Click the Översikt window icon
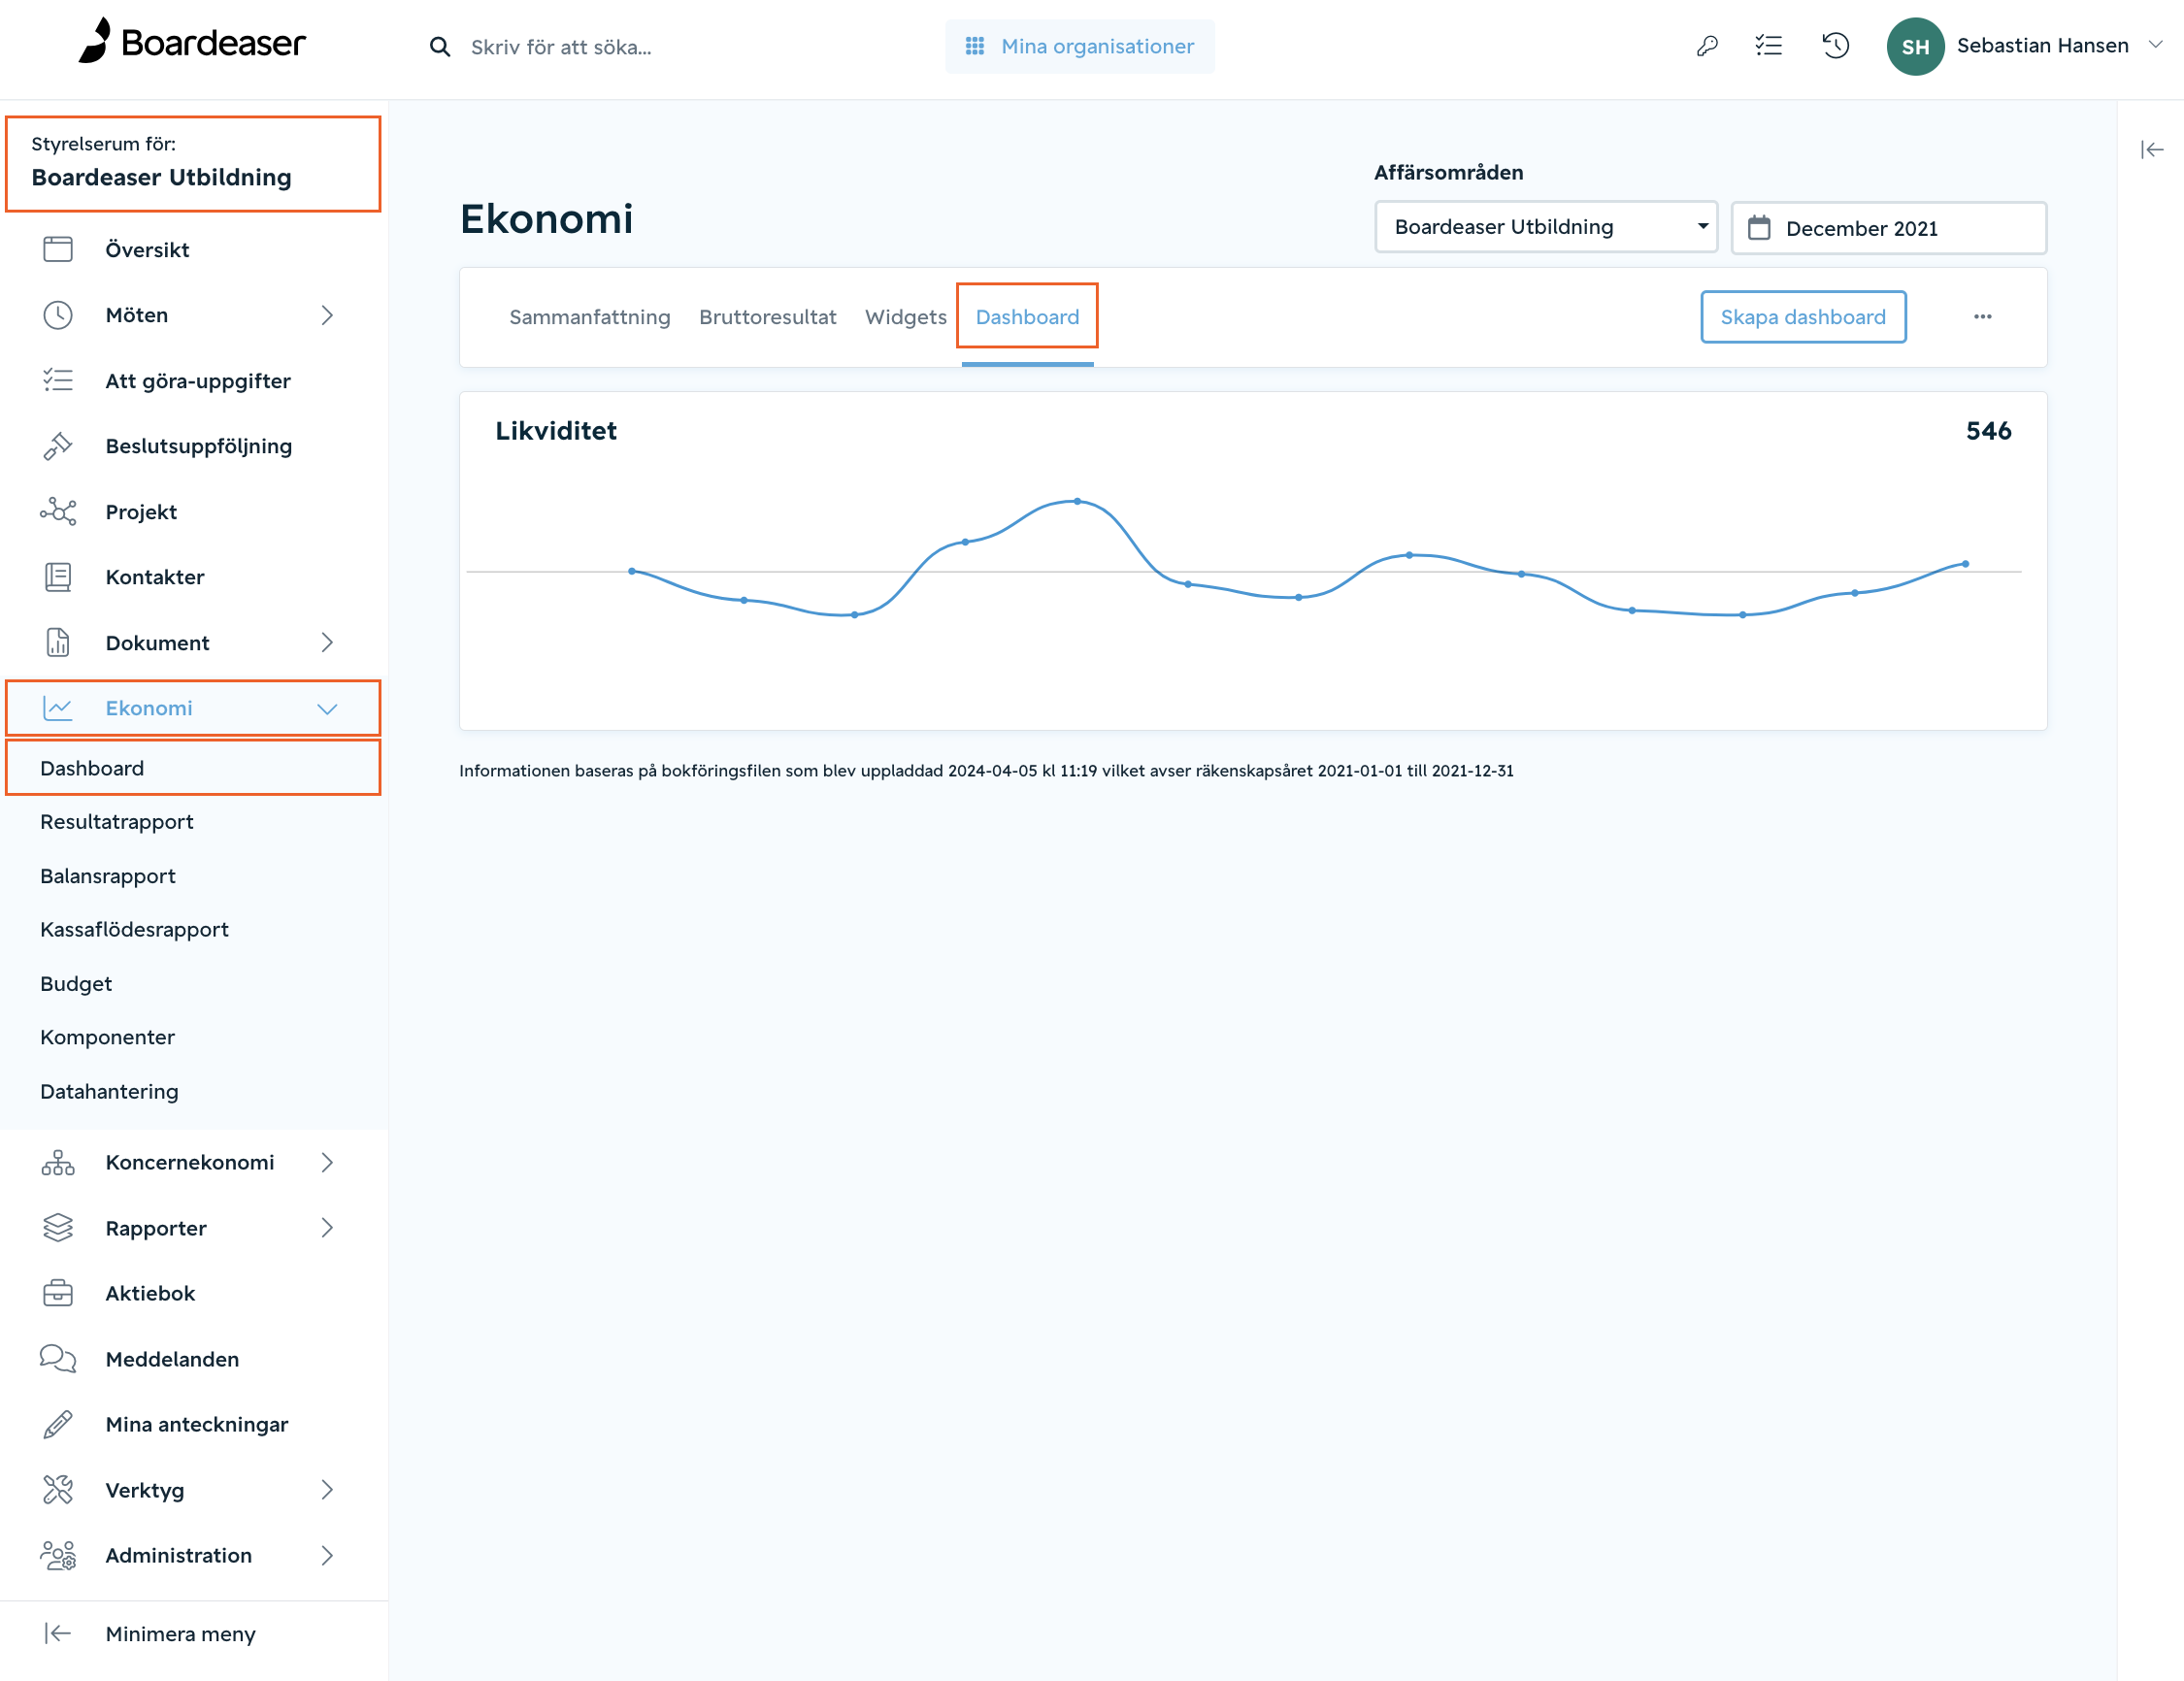The height and width of the screenshot is (1681, 2184). pyautogui.click(x=58, y=249)
